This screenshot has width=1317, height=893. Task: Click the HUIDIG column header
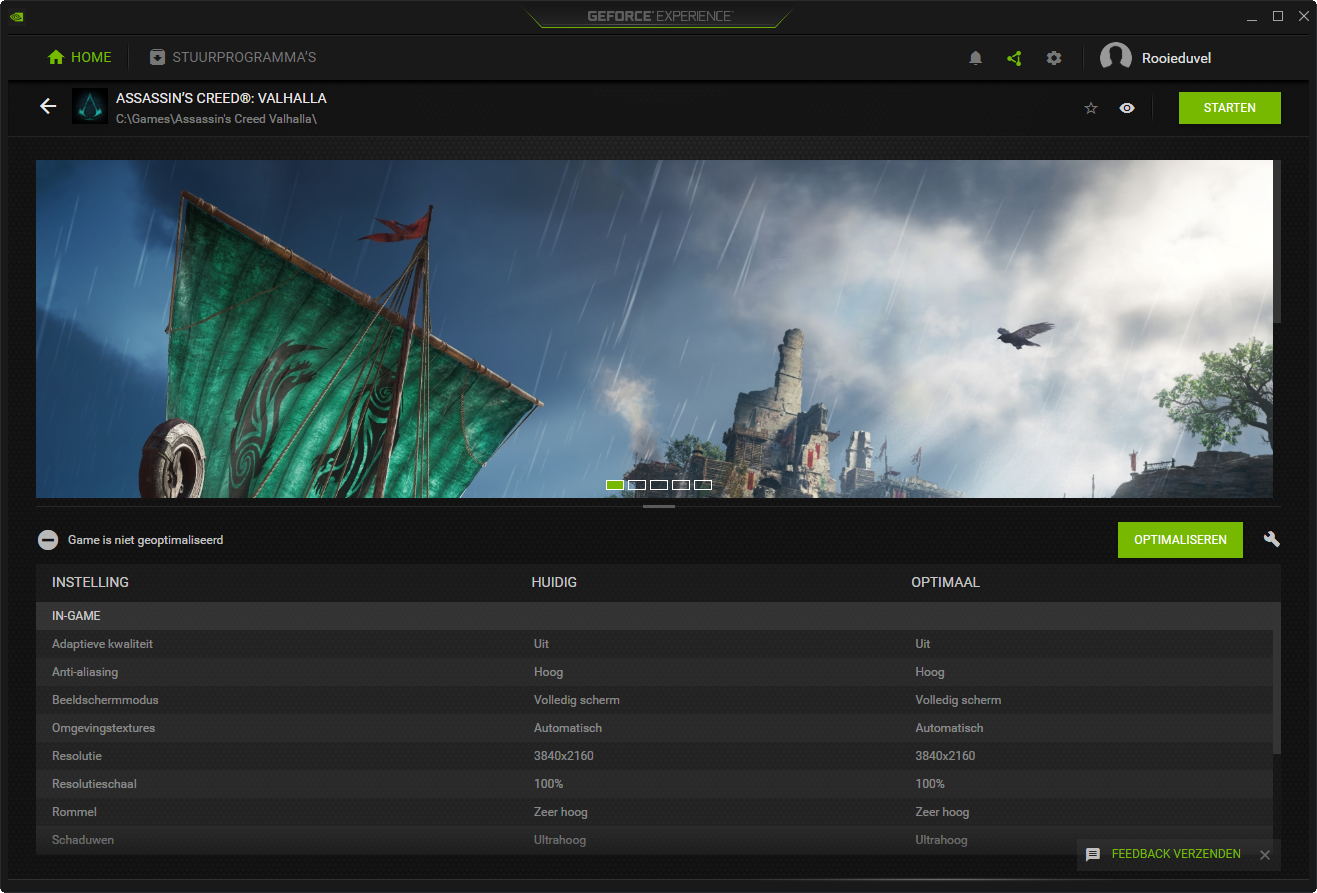tap(554, 582)
